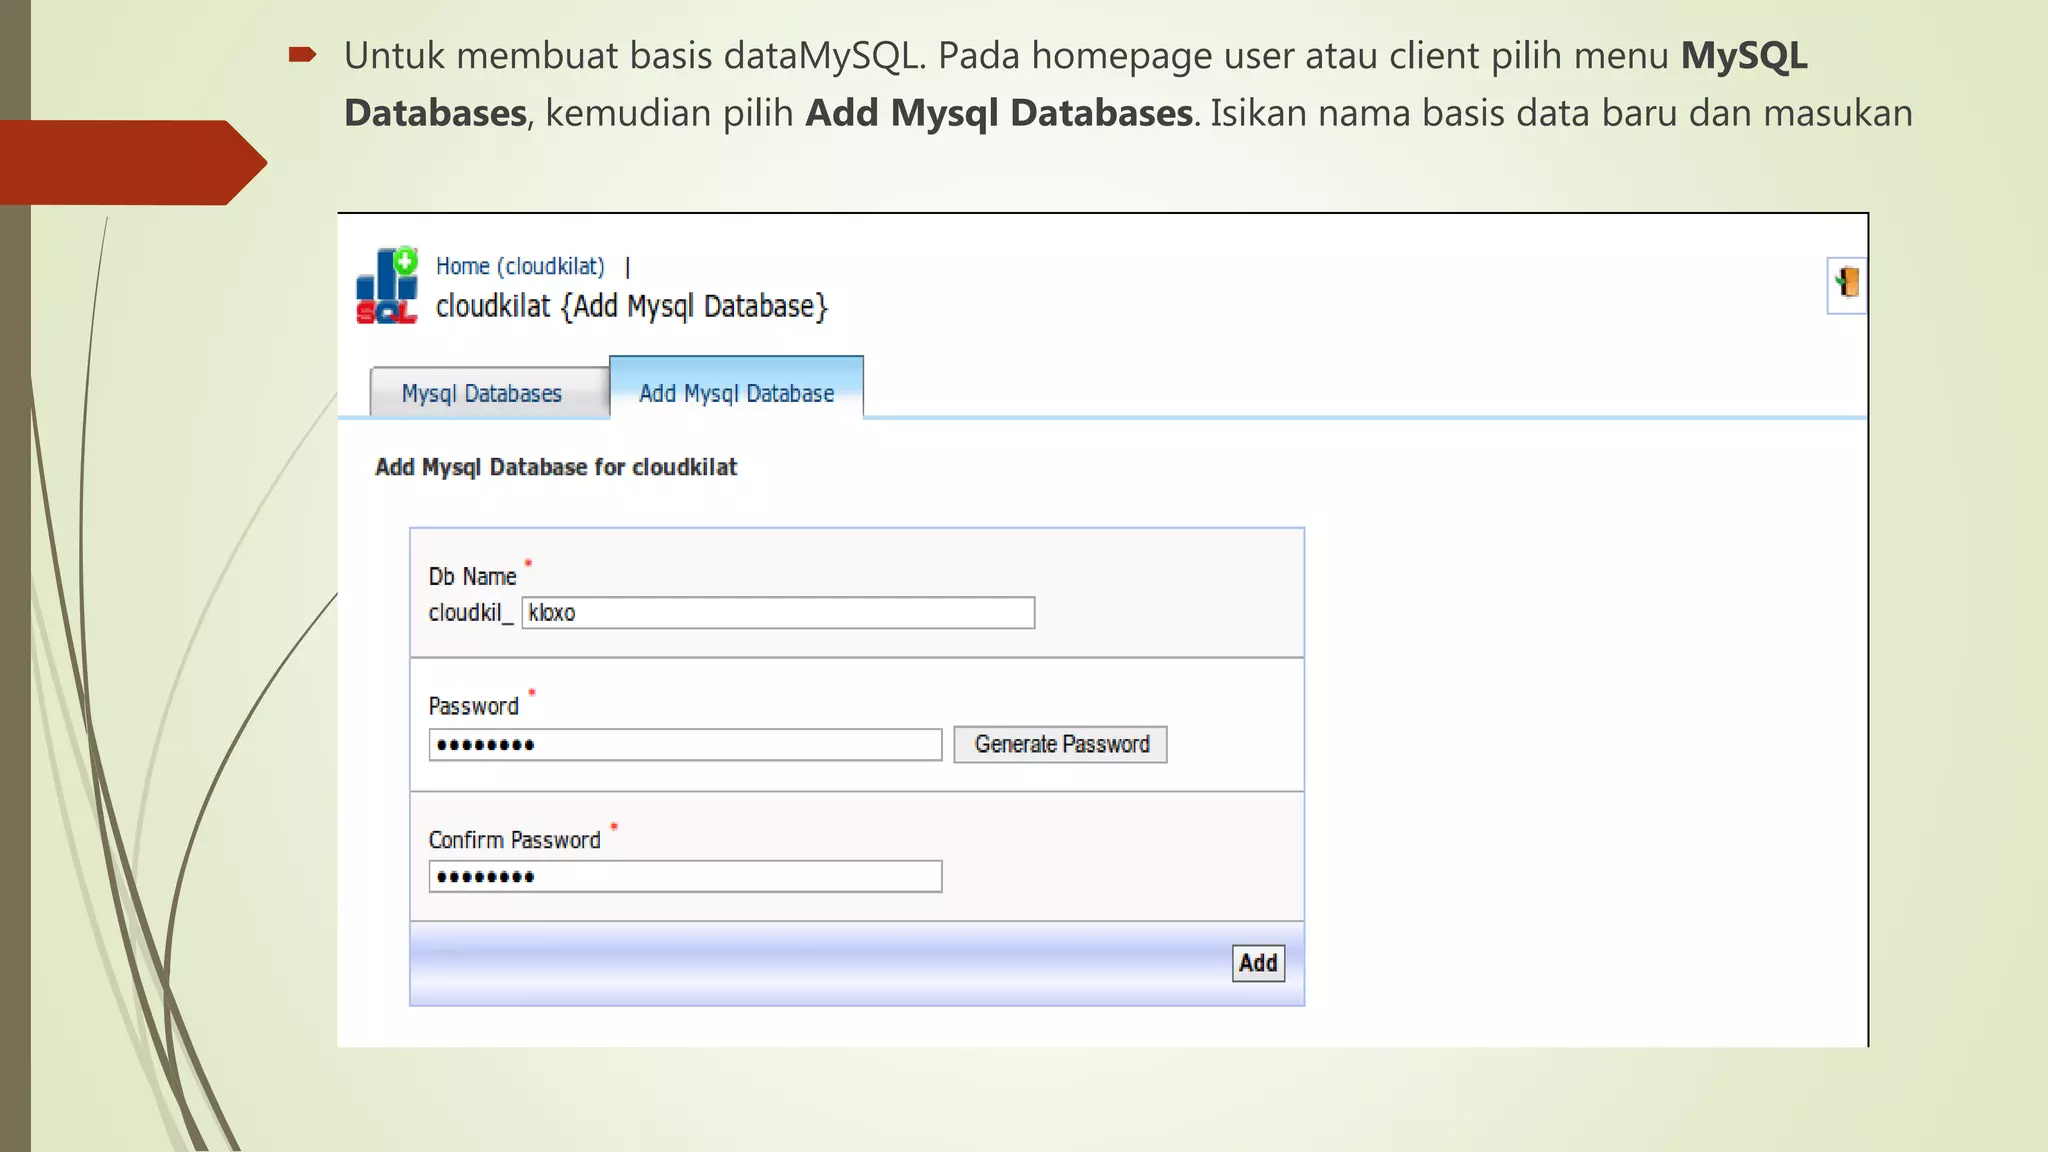This screenshot has width=2048, height=1152.
Task: Click the Add button
Action: pyautogui.click(x=1258, y=963)
